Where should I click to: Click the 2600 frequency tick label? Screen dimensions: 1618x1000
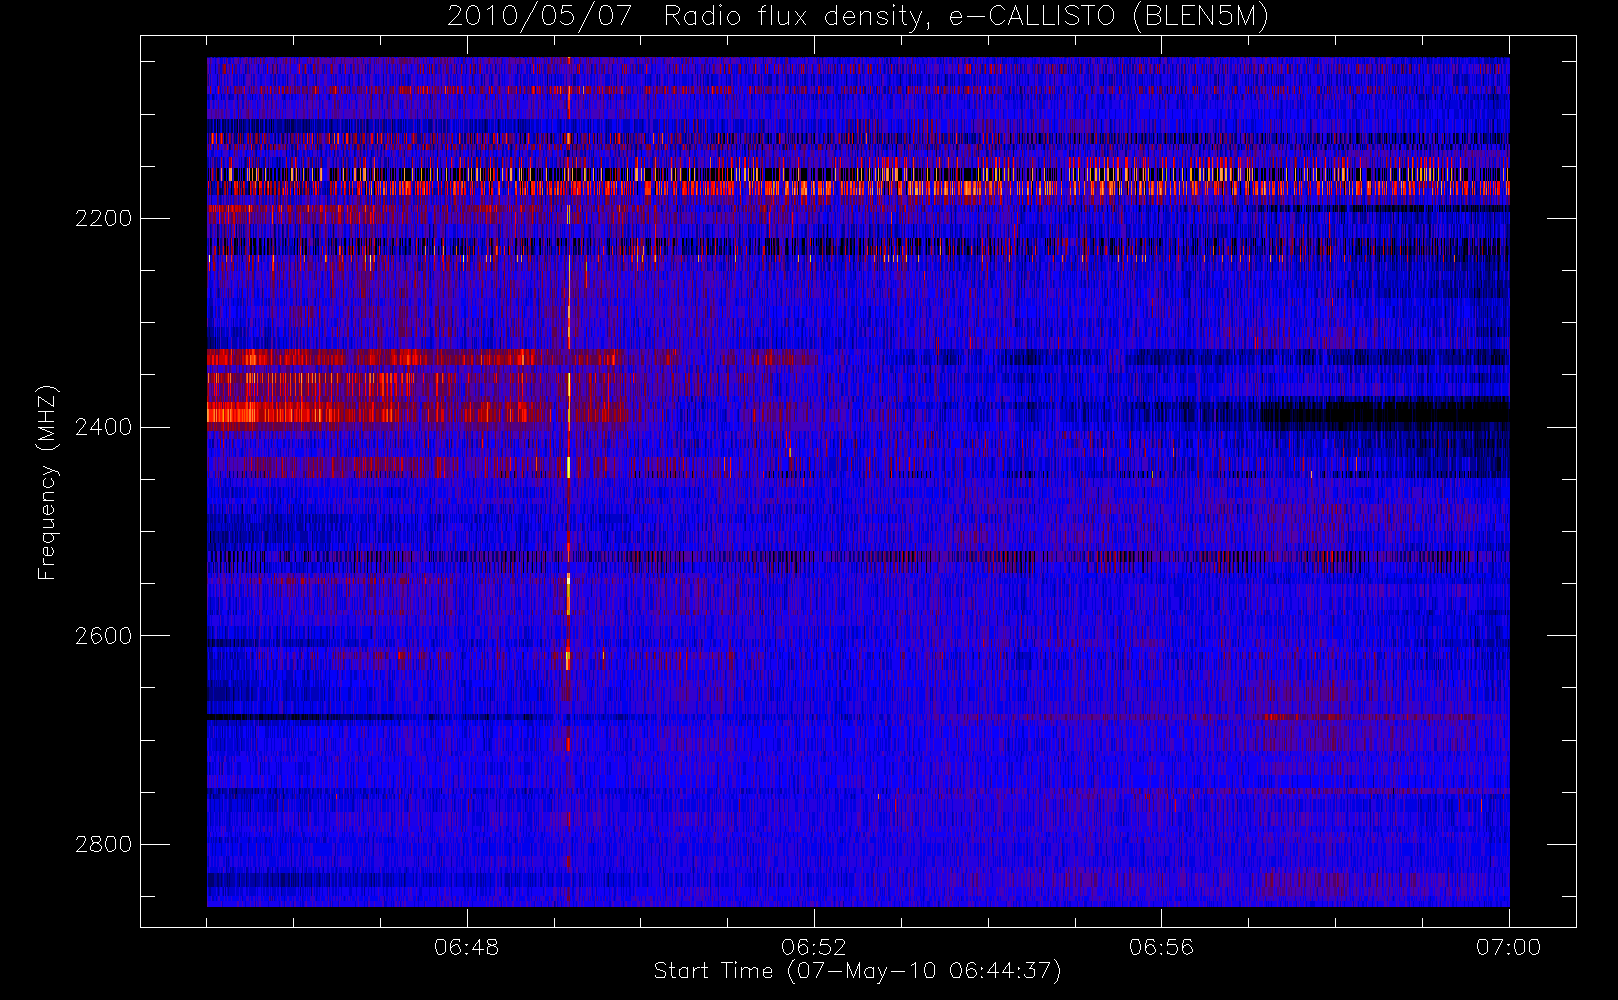[x=103, y=636]
